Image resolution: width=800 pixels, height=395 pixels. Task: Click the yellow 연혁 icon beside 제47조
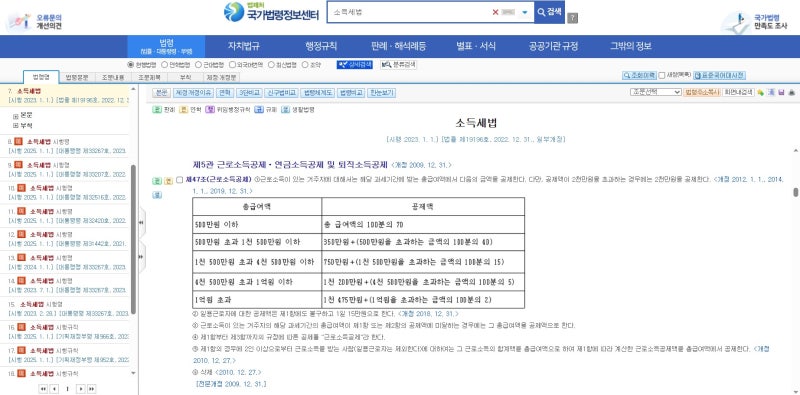point(167,180)
